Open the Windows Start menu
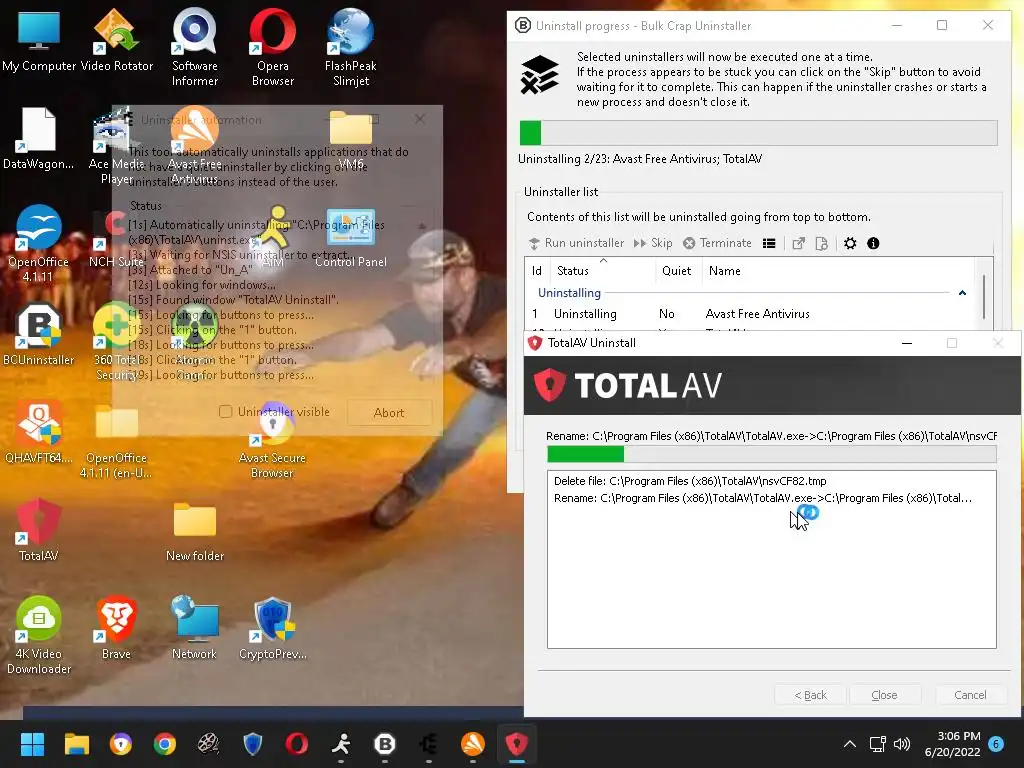Image resolution: width=1024 pixels, height=768 pixels. click(32, 744)
